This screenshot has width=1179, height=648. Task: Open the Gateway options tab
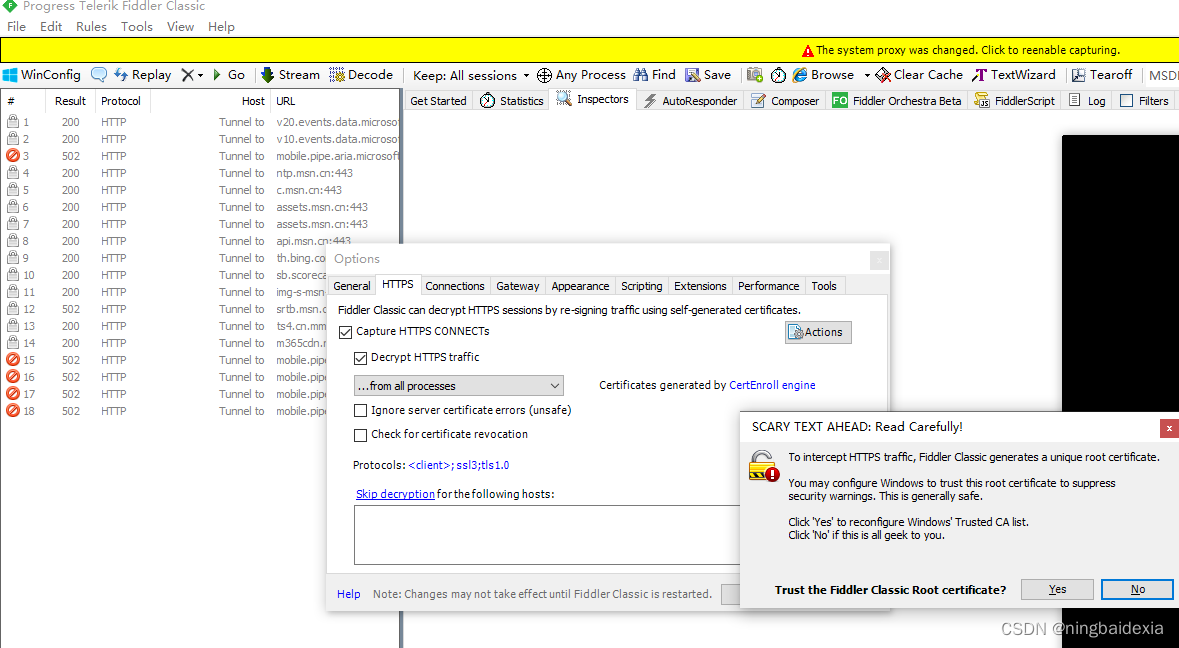tap(517, 286)
